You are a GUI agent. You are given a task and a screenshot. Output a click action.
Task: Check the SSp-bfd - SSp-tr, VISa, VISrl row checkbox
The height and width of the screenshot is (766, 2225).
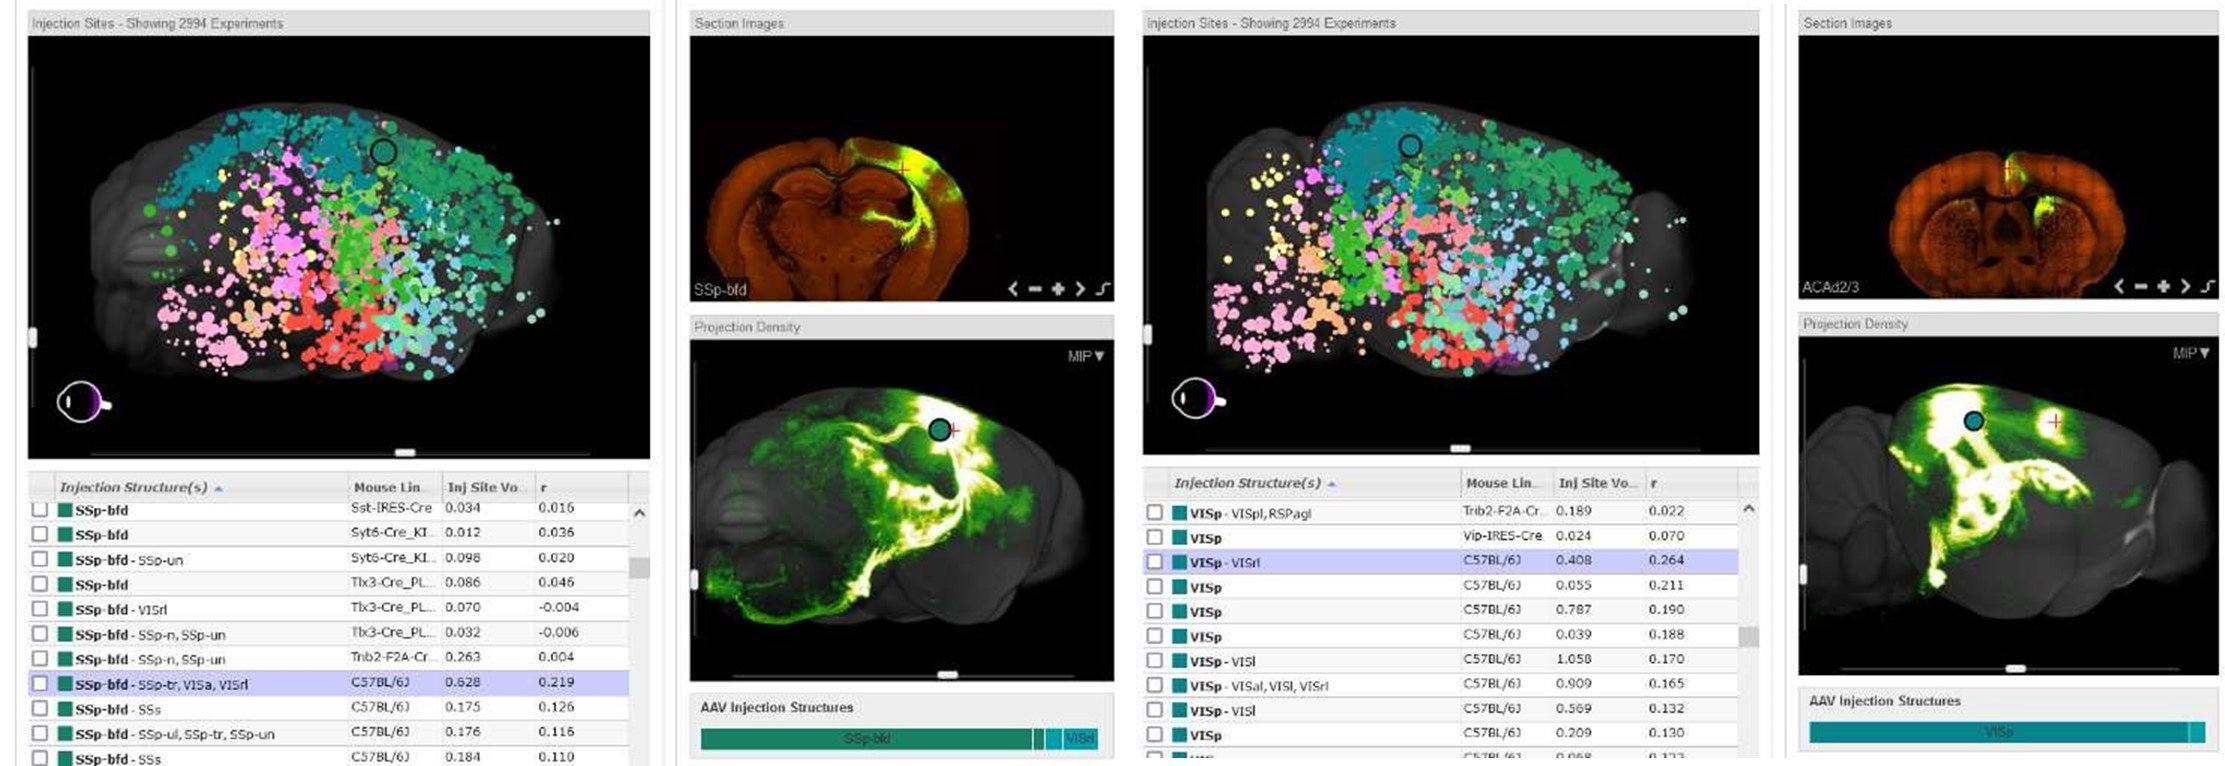(40, 684)
